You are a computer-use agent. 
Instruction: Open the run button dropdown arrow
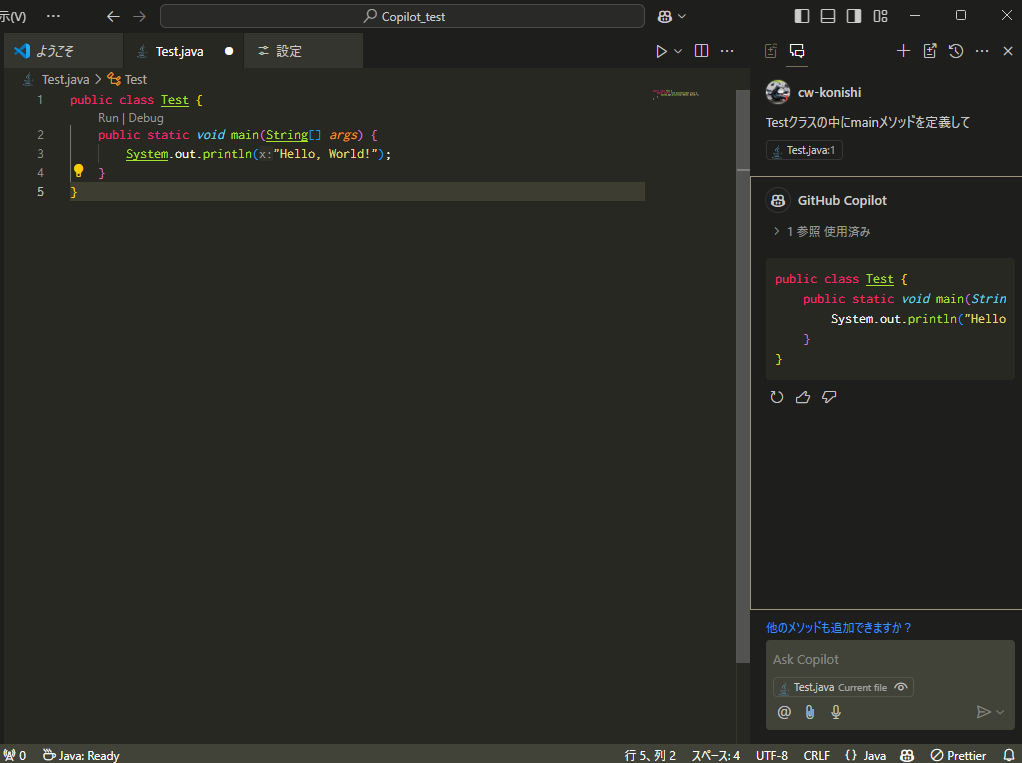[x=678, y=51]
